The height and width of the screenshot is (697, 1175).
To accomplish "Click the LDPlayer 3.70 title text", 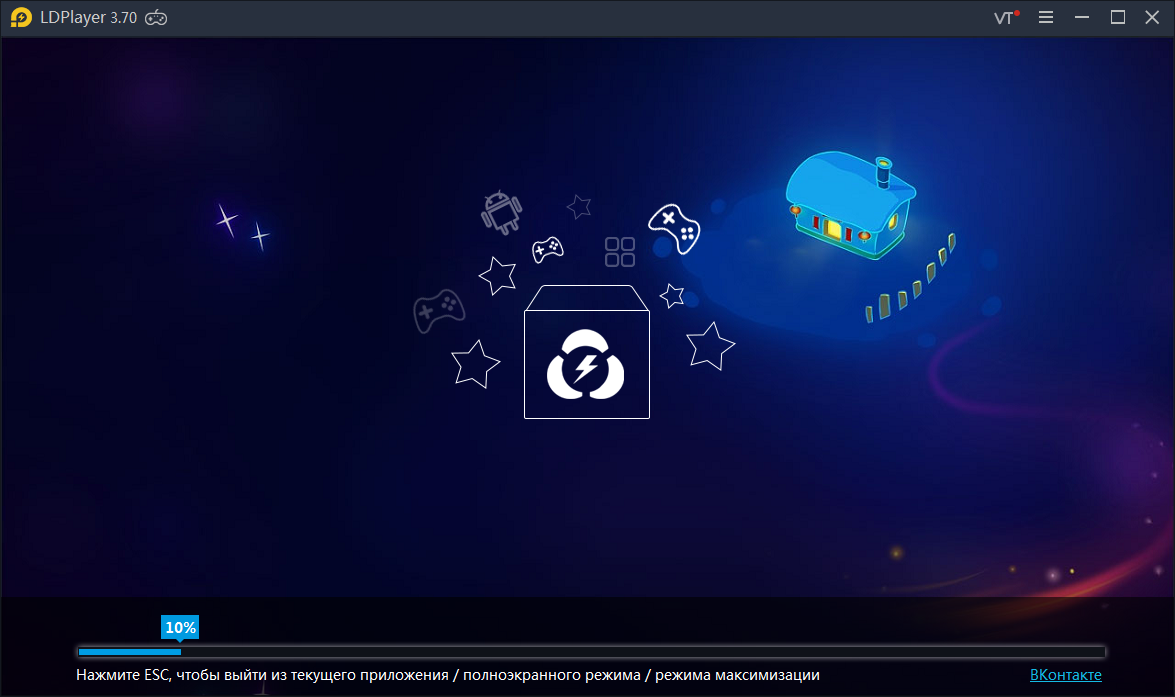I will click(x=91, y=17).
